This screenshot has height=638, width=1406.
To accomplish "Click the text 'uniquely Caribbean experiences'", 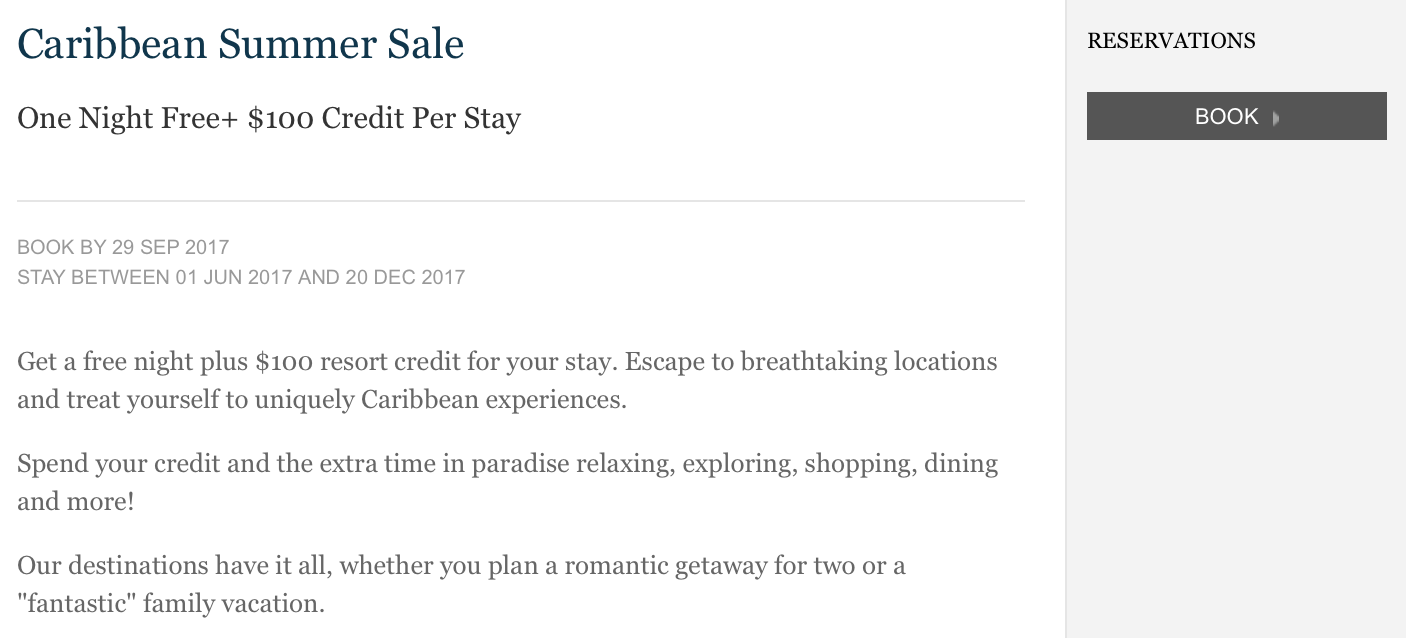I will 441,400.
